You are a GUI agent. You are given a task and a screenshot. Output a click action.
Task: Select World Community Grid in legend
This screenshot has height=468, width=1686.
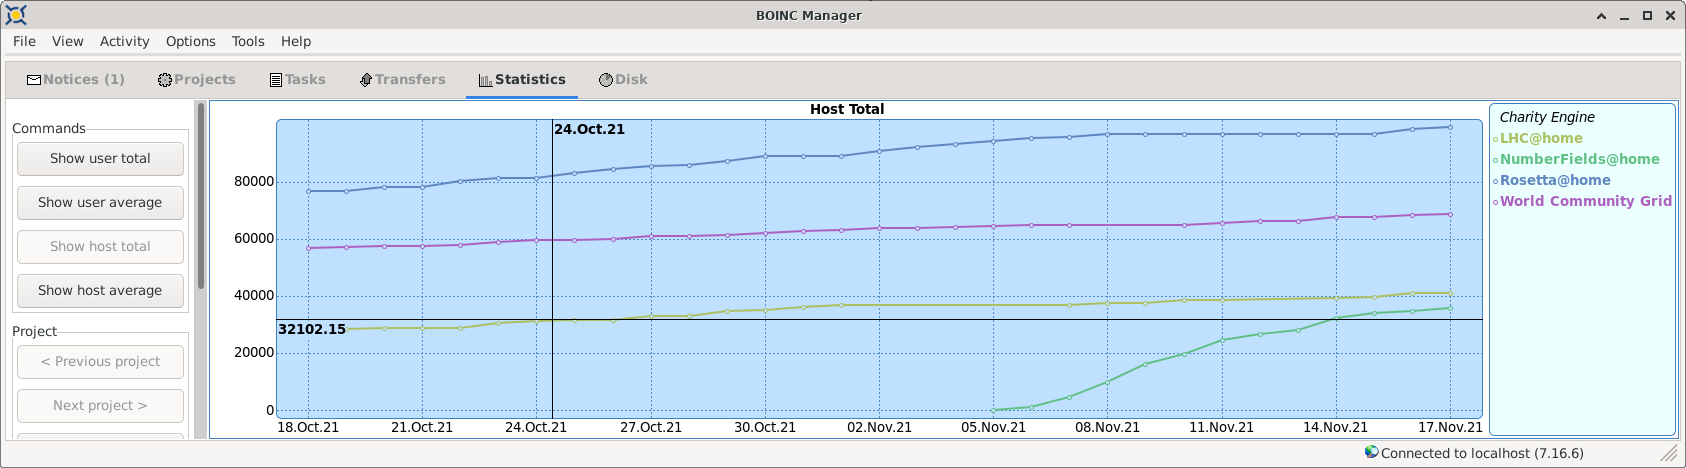pos(1585,201)
